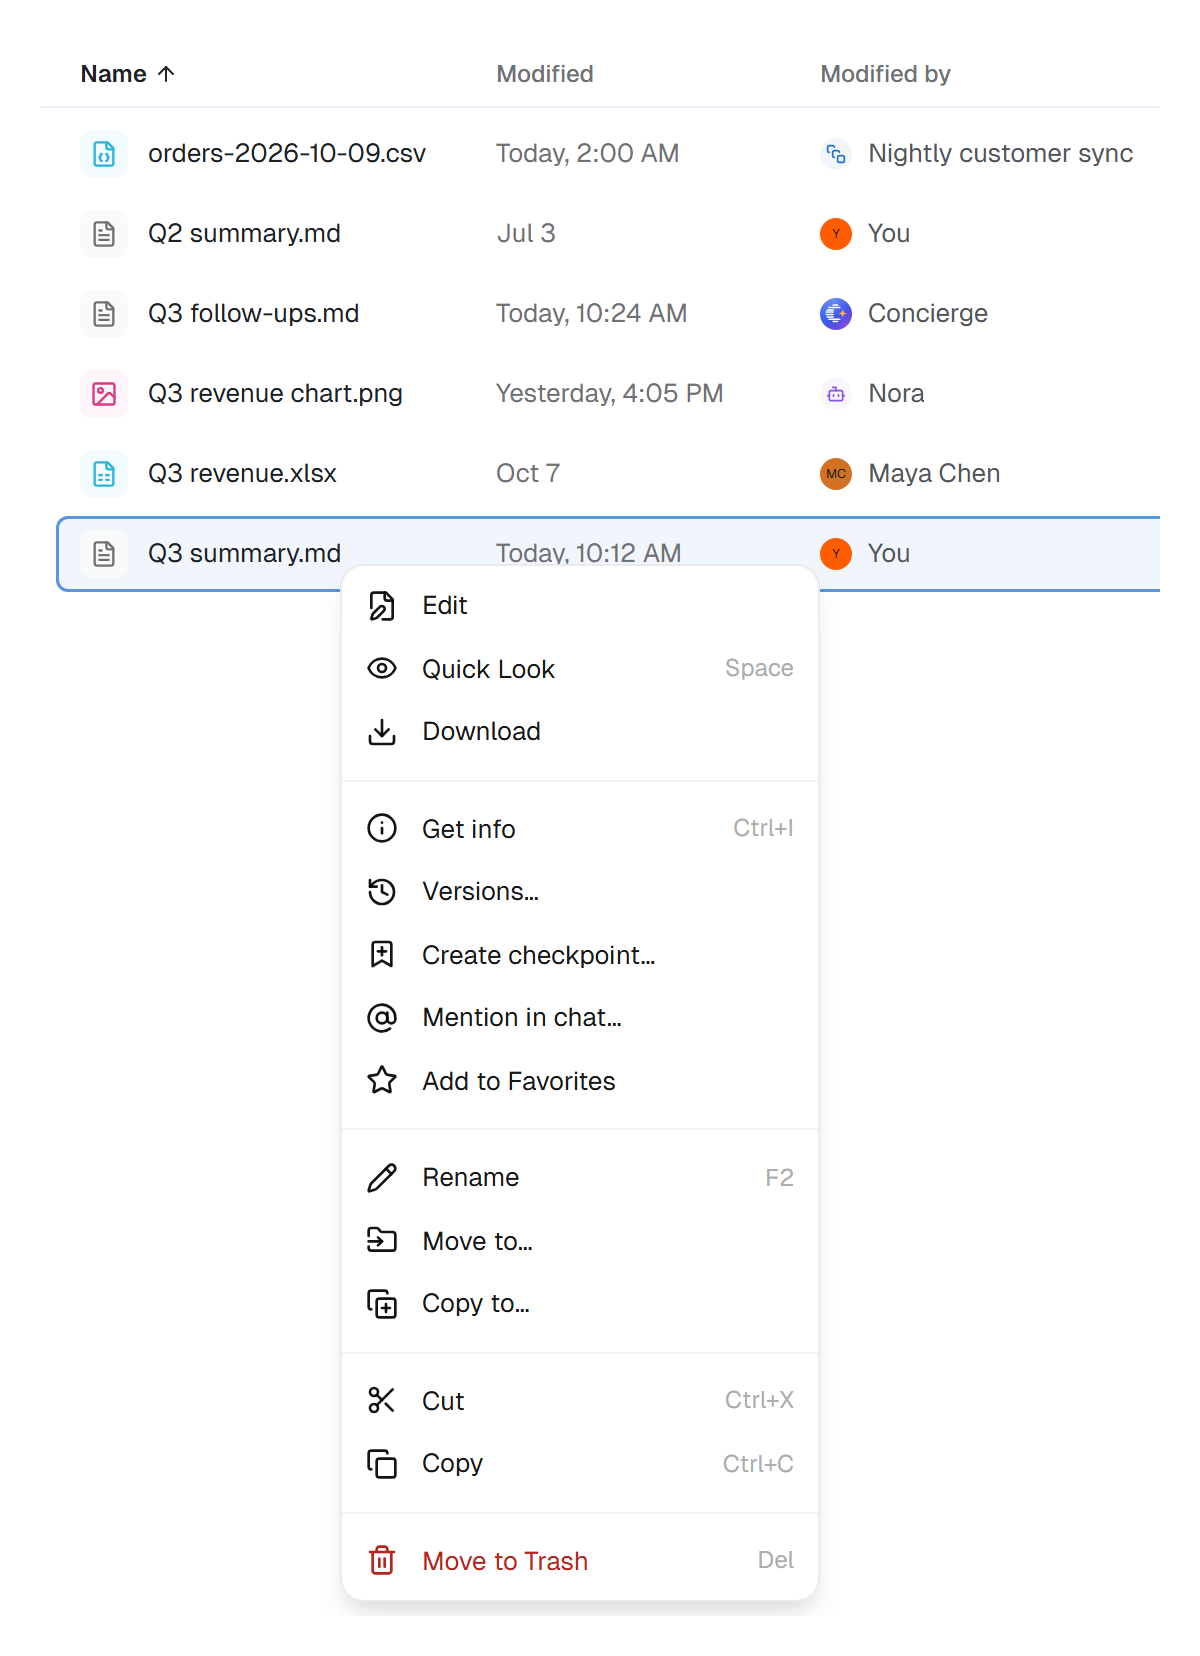Click the scissors Cut icon

point(382,1400)
